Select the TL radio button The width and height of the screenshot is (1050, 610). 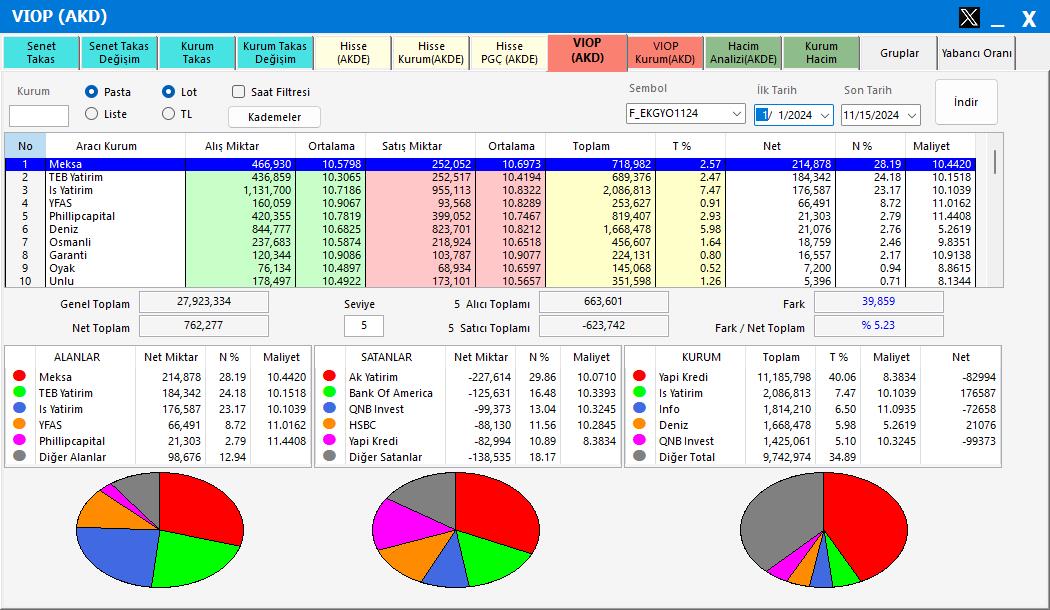[168, 114]
